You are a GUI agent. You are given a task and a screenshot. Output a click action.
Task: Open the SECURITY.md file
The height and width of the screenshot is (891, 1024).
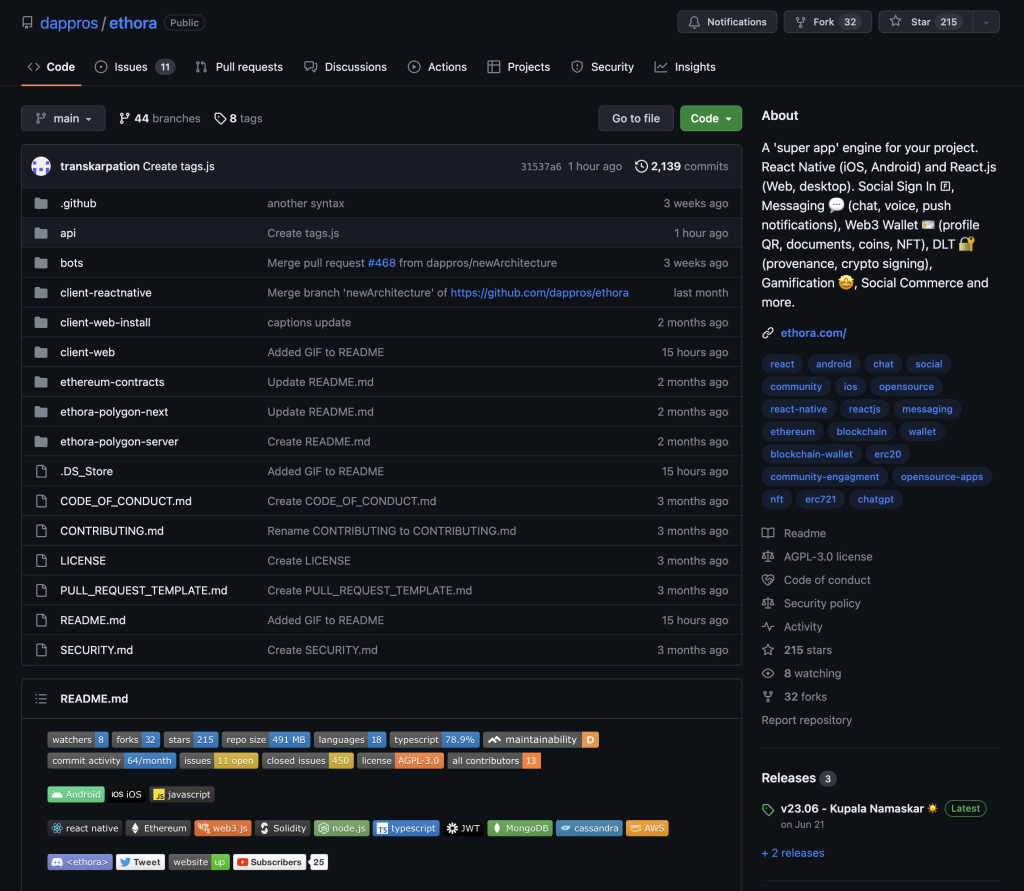tap(97, 650)
